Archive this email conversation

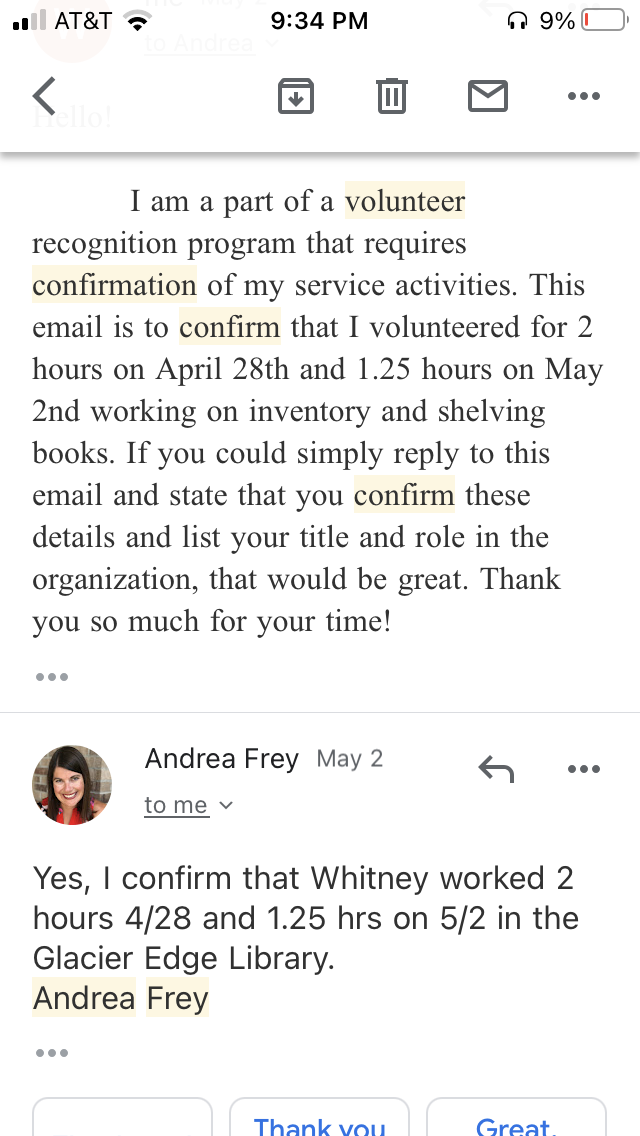click(x=296, y=96)
